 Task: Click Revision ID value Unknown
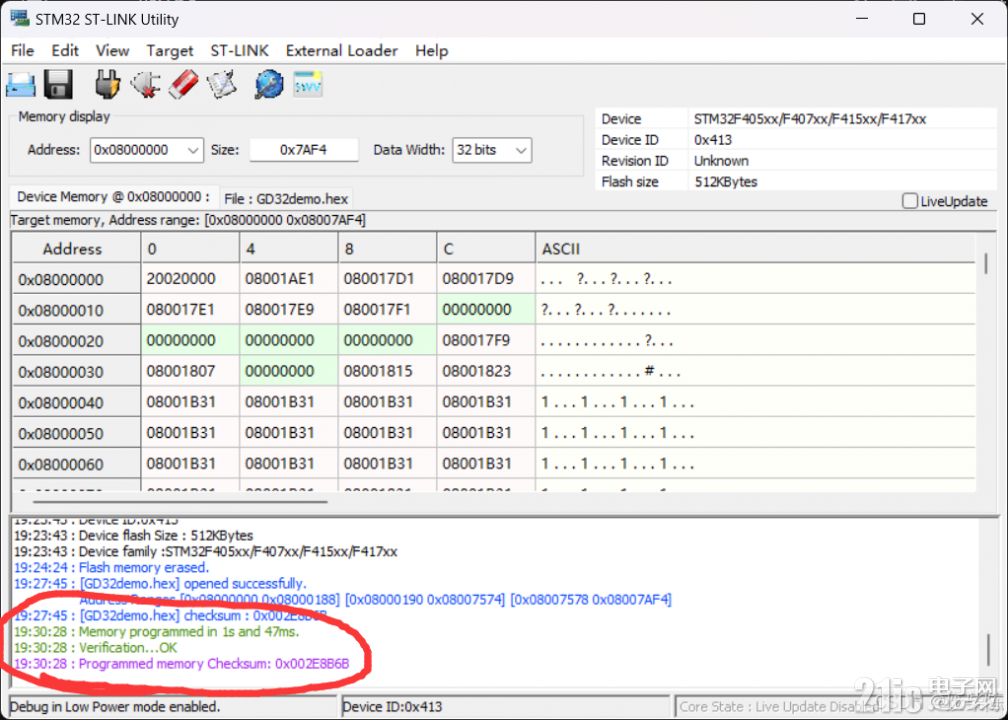pyautogui.click(x=721, y=161)
